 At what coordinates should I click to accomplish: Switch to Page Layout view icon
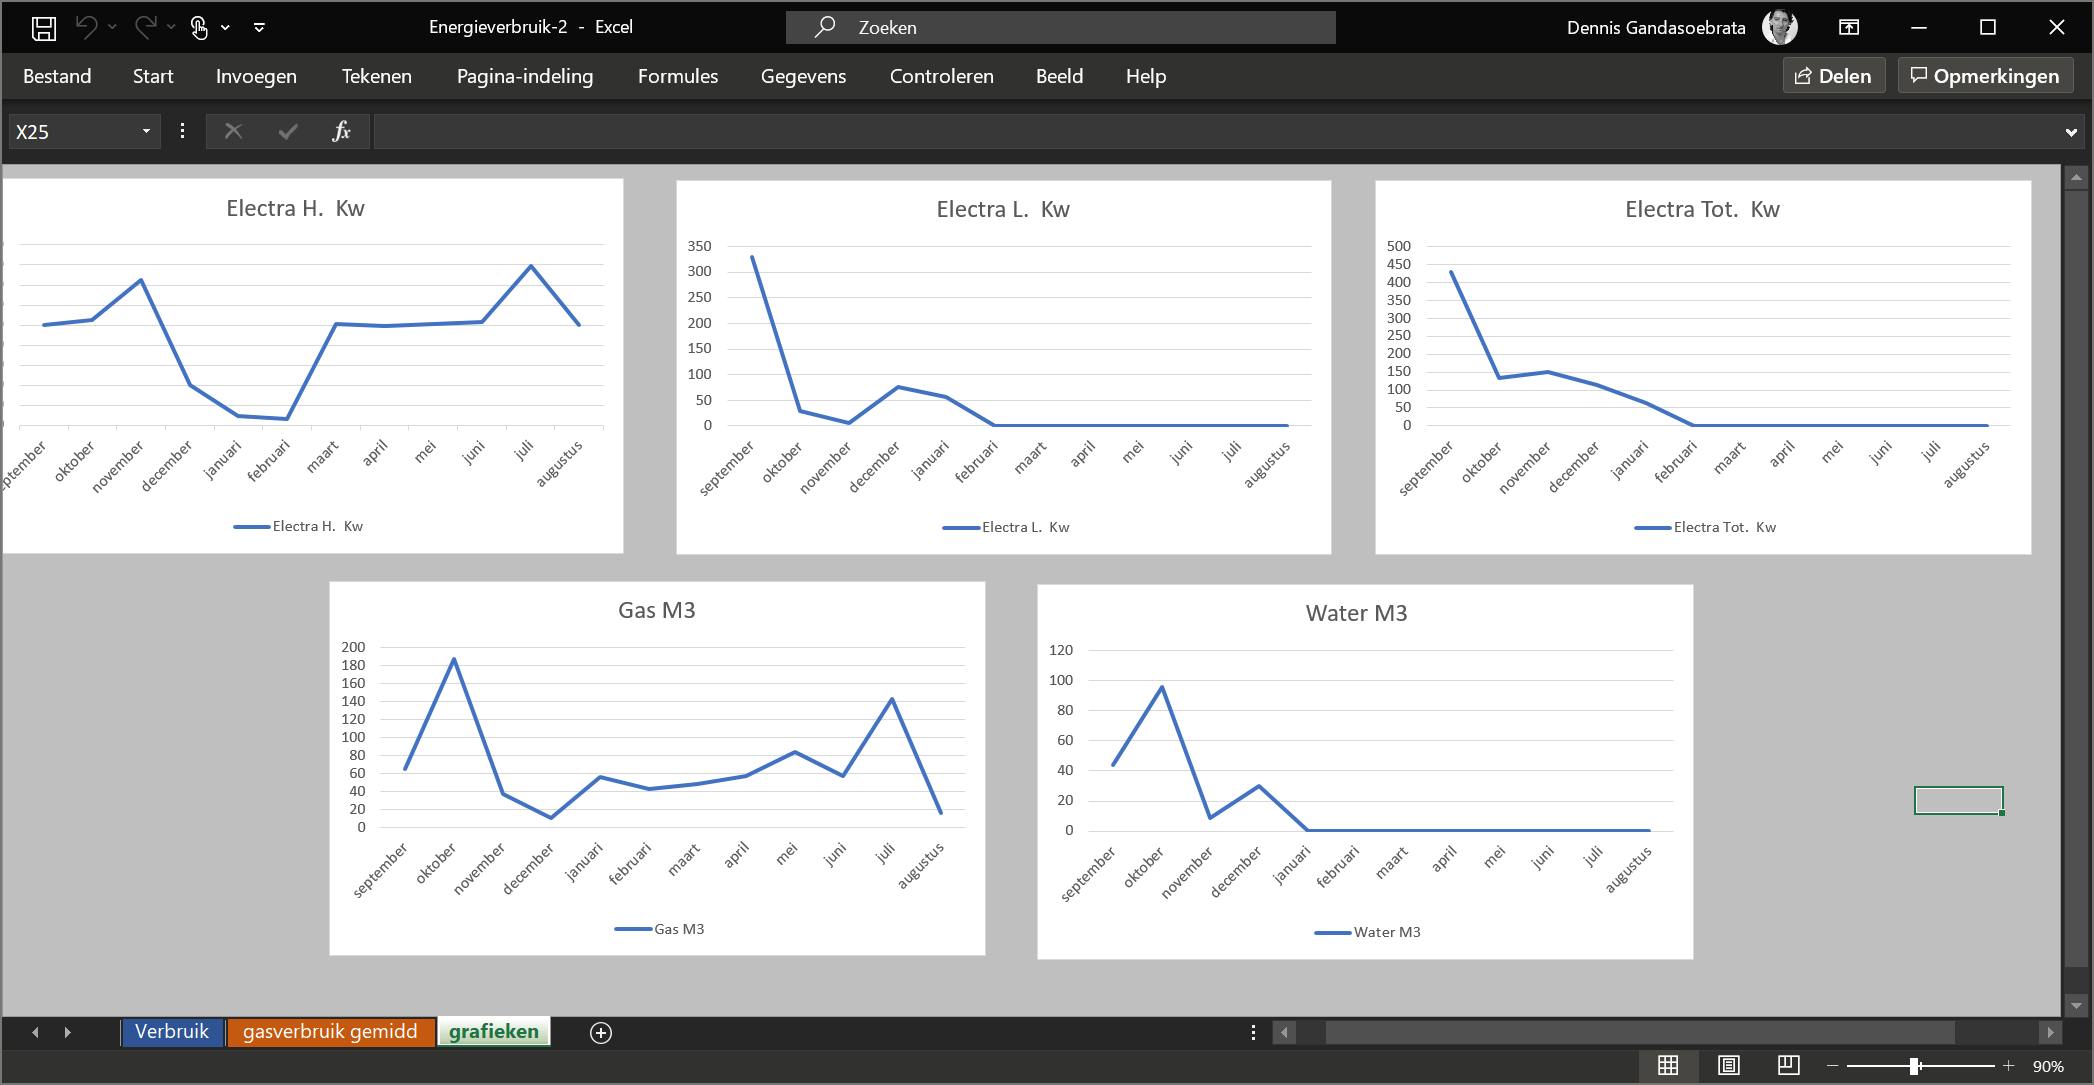click(1730, 1064)
